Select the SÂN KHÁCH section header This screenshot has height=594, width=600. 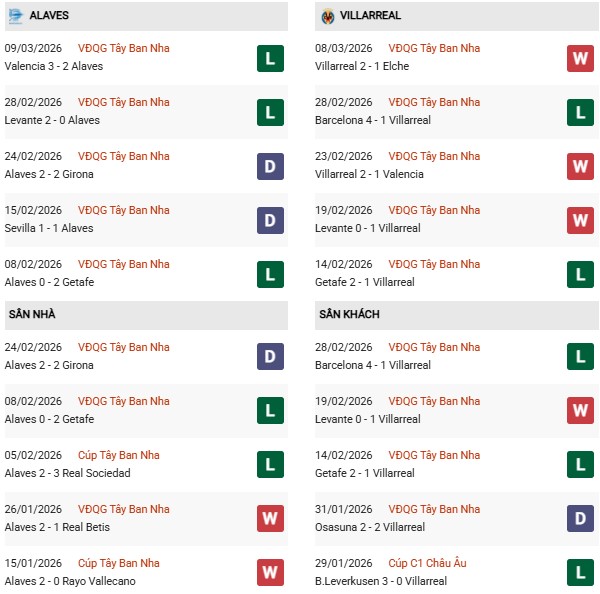(x=352, y=314)
